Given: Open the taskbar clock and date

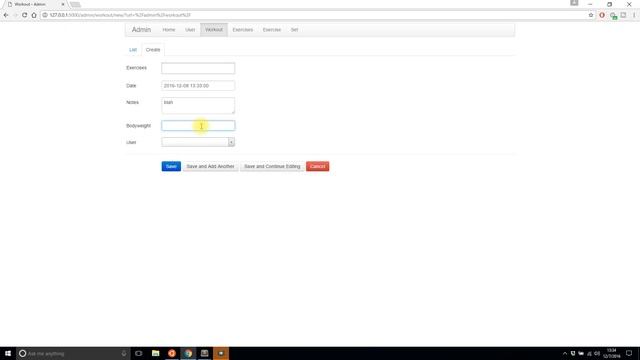Looking at the screenshot, I should 611,353.
